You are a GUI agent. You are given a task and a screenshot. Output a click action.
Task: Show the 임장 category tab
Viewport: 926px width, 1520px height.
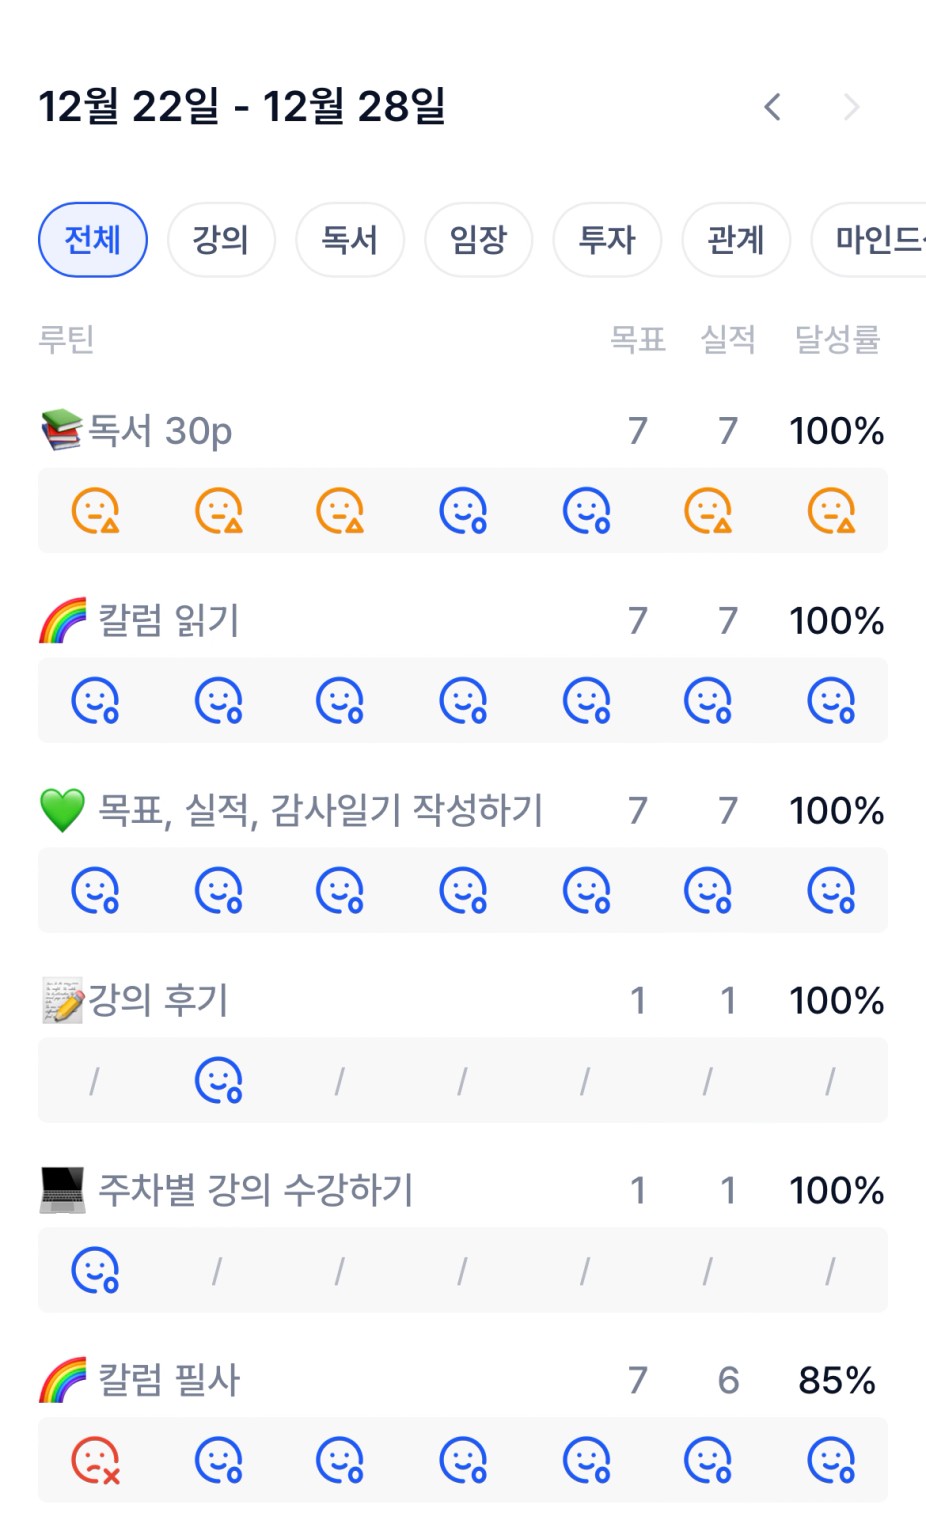(478, 240)
